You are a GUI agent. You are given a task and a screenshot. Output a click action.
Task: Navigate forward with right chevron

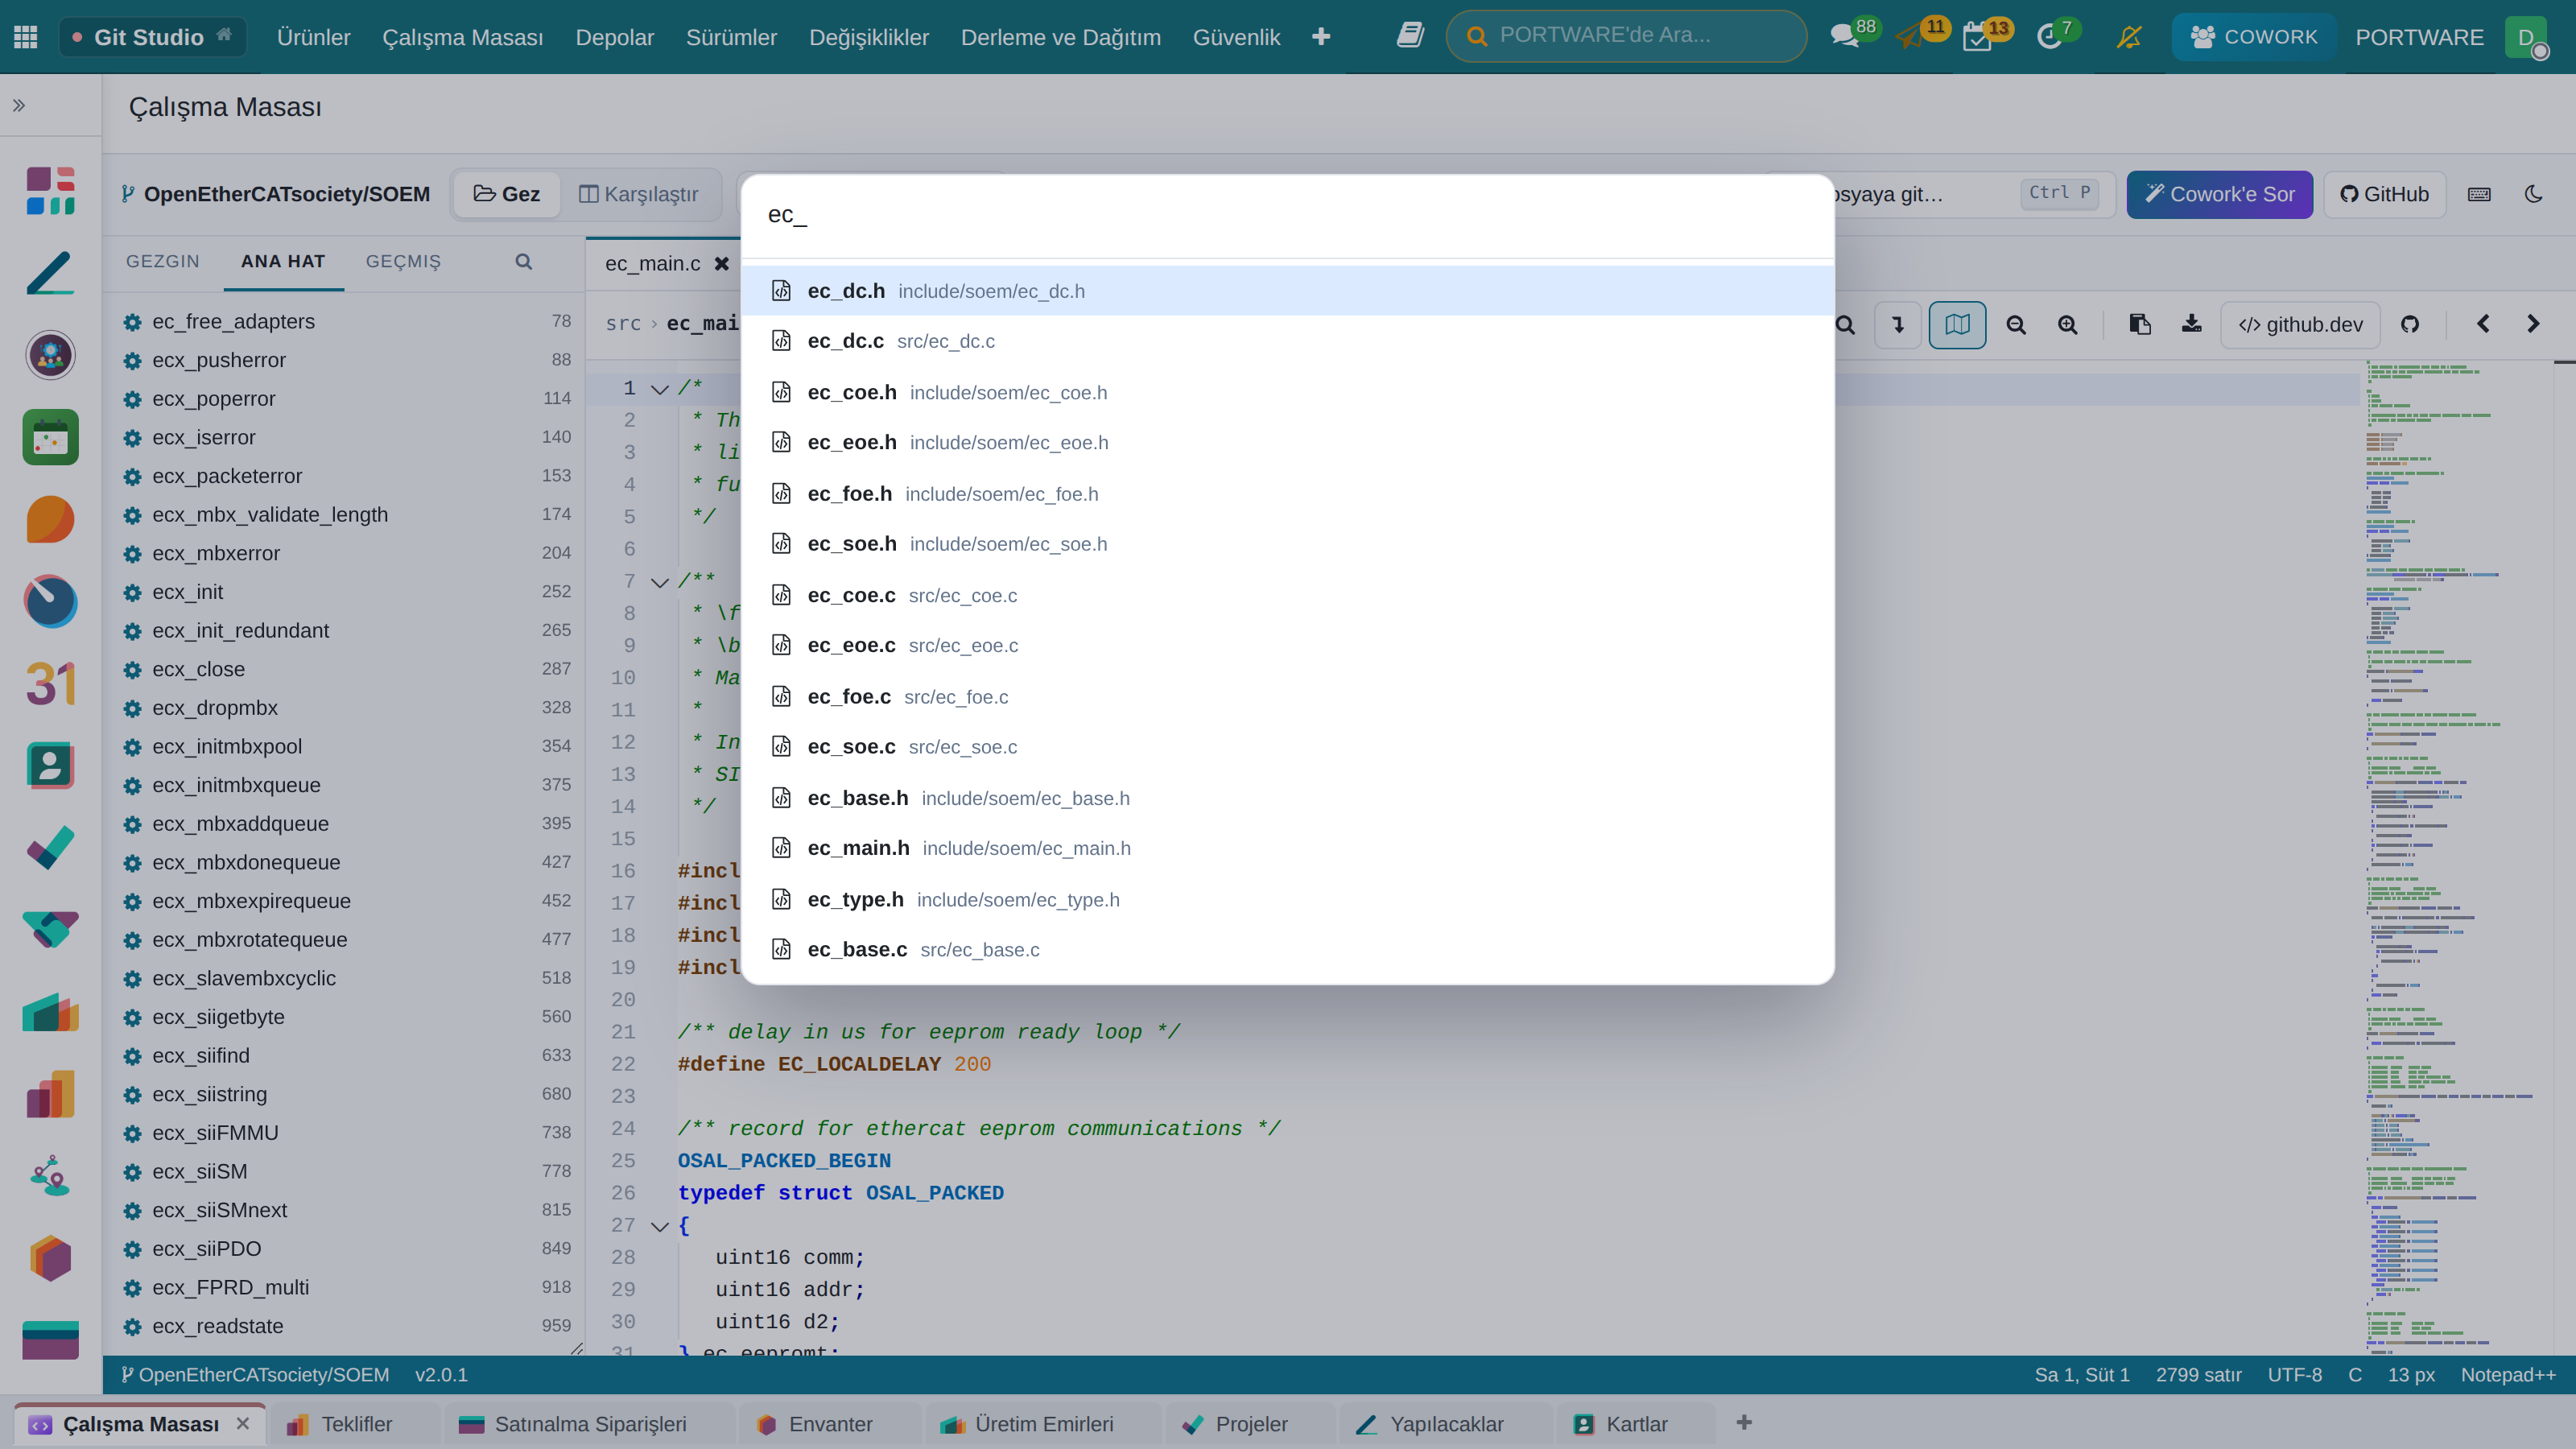(2533, 324)
